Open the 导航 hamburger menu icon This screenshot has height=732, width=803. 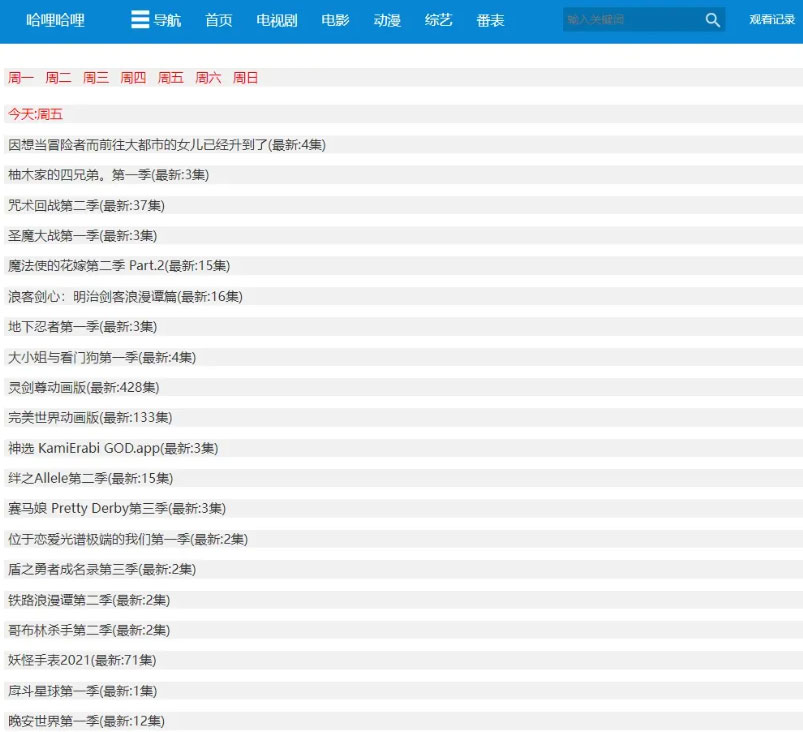140,19
